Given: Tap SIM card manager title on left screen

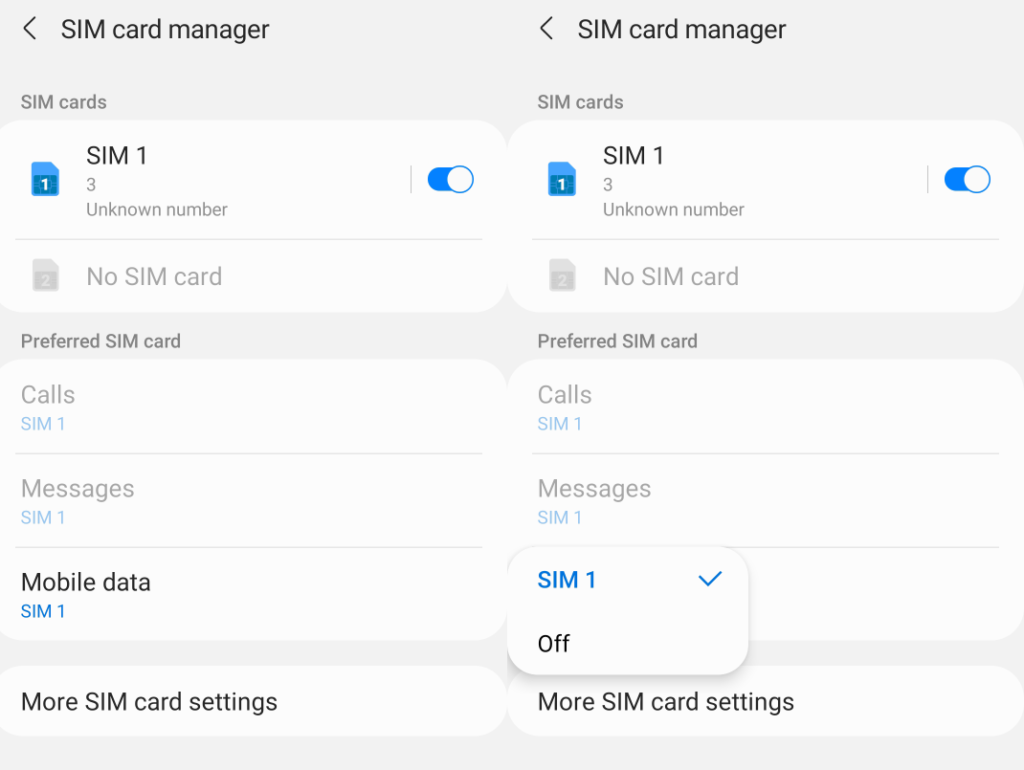Looking at the screenshot, I should coord(165,29).
